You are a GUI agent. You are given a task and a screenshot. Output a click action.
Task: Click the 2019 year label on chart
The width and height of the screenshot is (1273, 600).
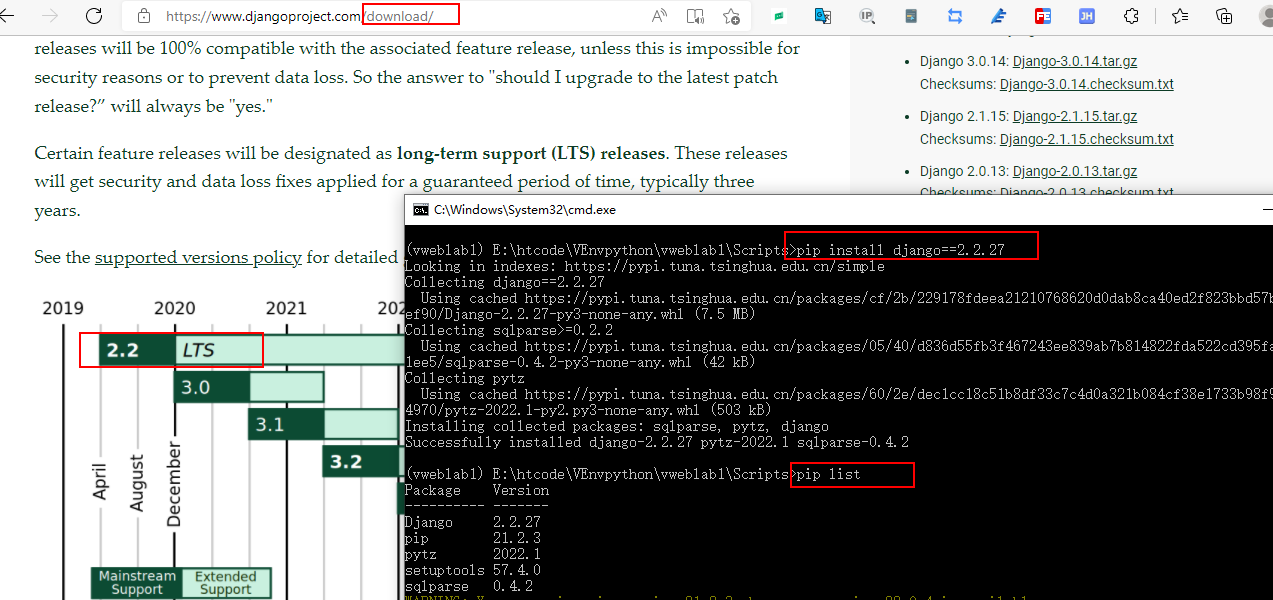(63, 308)
